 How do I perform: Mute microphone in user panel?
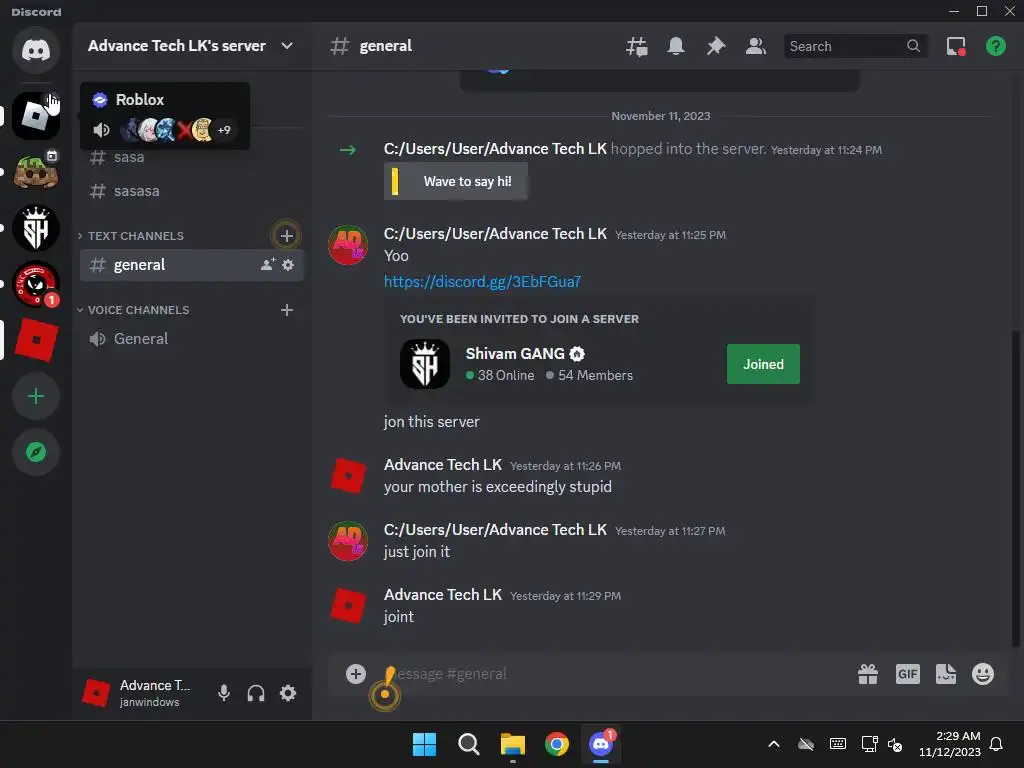coord(224,693)
